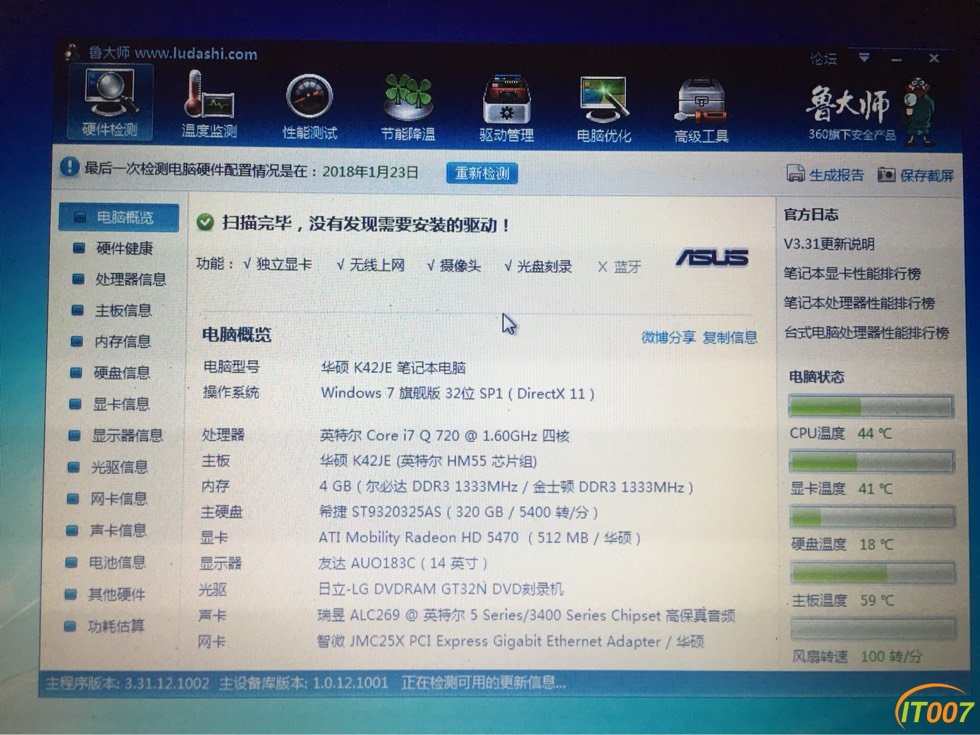Image resolution: width=980 pixels, height=735 pixels.
Task: Click the 复制信息 copy info link
Action: click(x=729, y=338)
